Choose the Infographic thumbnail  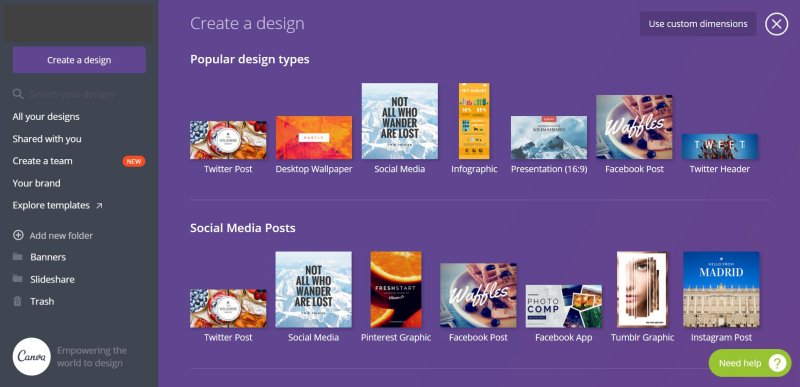(x=474, y=121)
